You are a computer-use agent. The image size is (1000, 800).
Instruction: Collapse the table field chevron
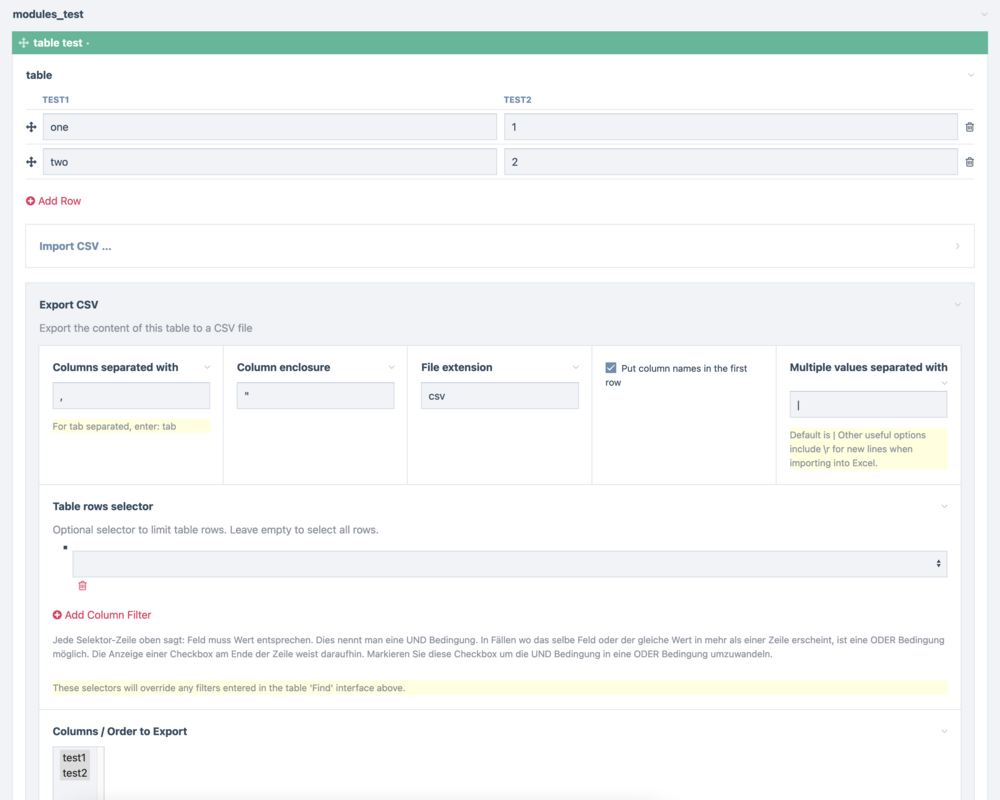click(x=970, y=75)
